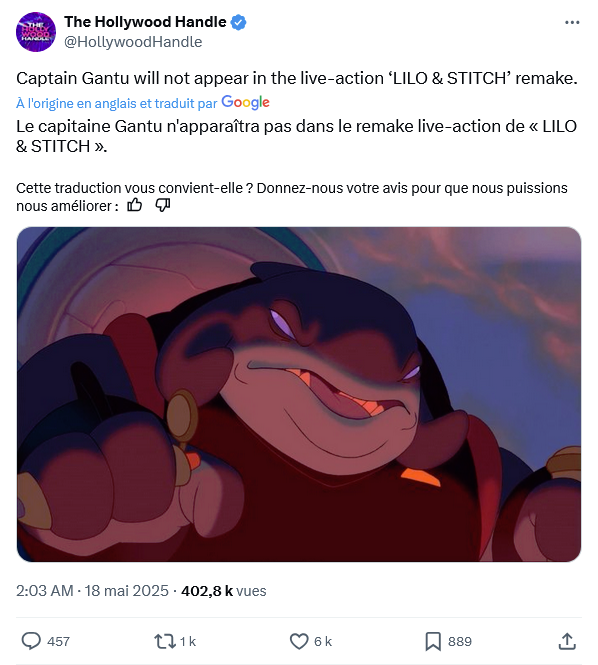Click the share upload icon

[567, 641]
